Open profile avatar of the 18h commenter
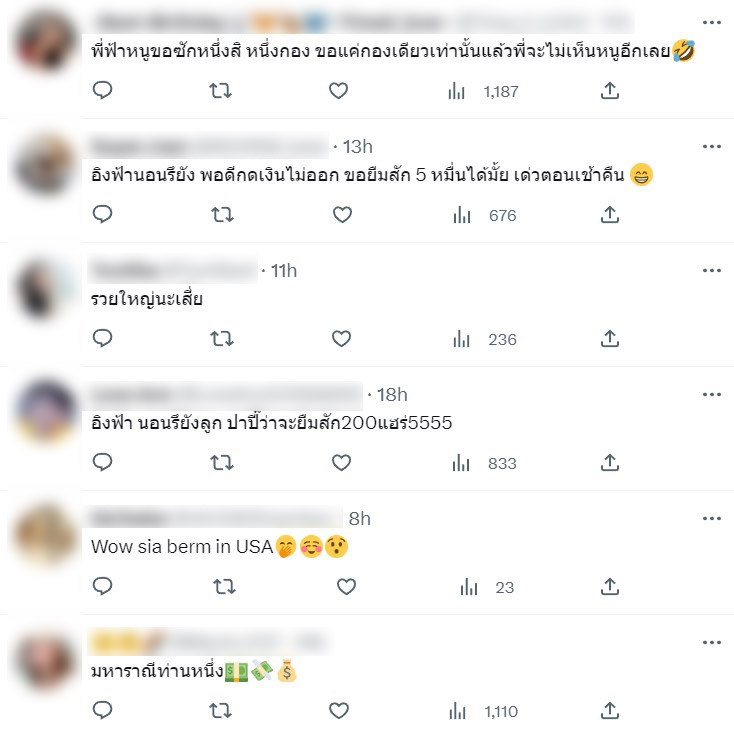This screenshot has width=734, height=731. pos(45,412)
